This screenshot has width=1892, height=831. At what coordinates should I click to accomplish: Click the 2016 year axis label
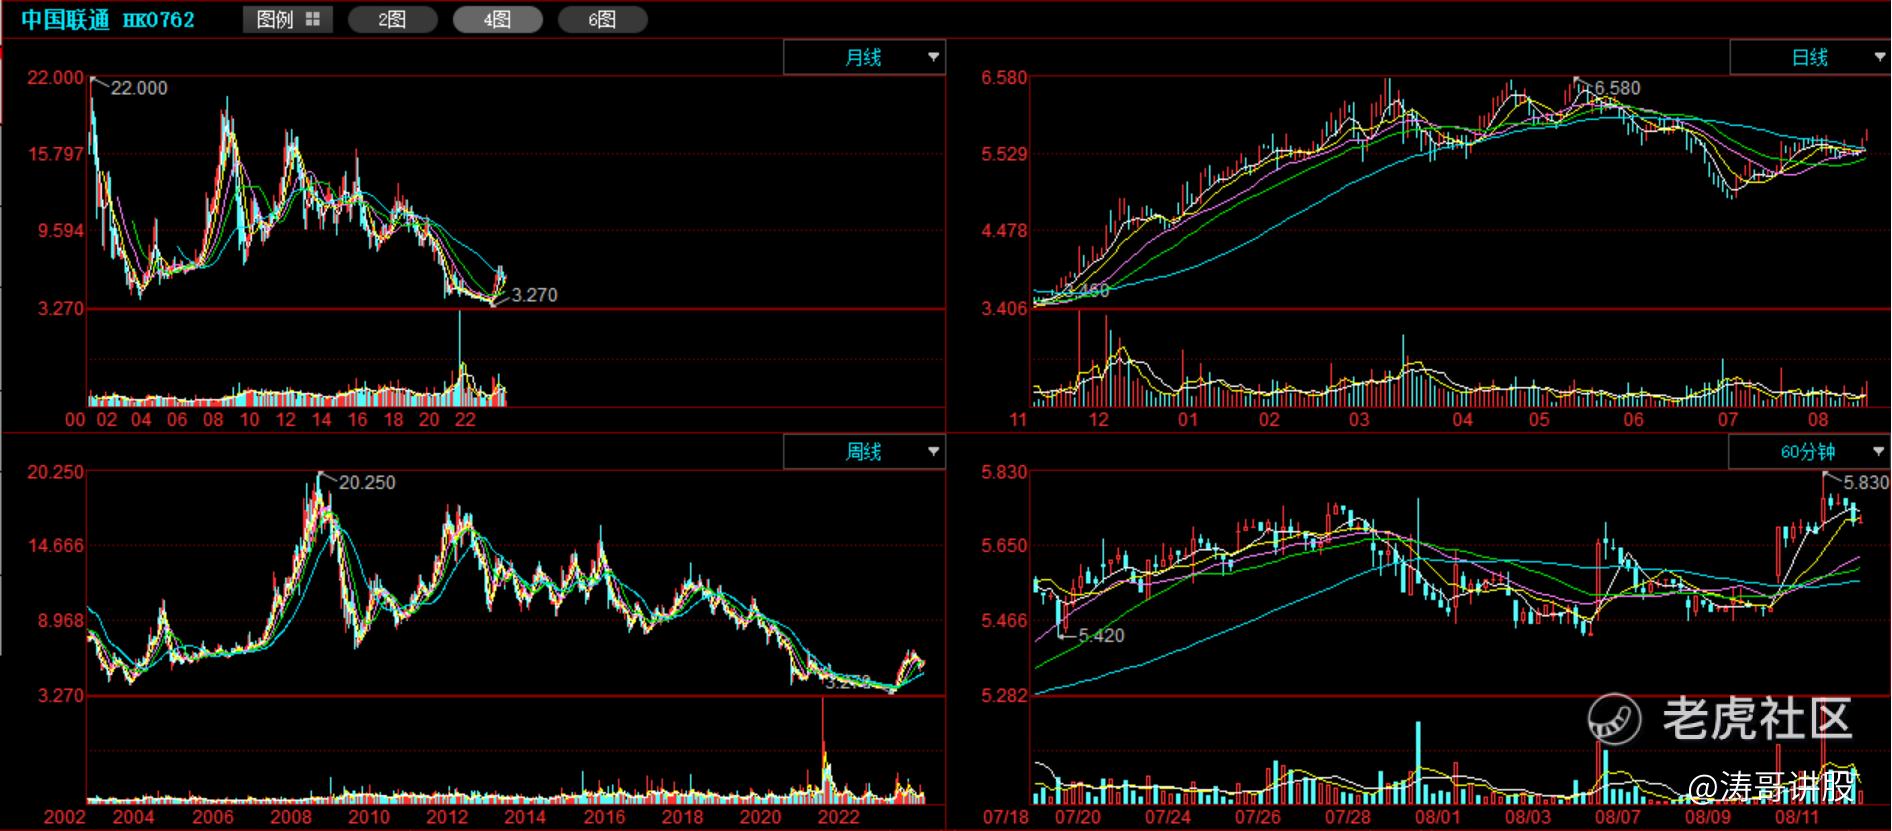click(x=604, y=817)
